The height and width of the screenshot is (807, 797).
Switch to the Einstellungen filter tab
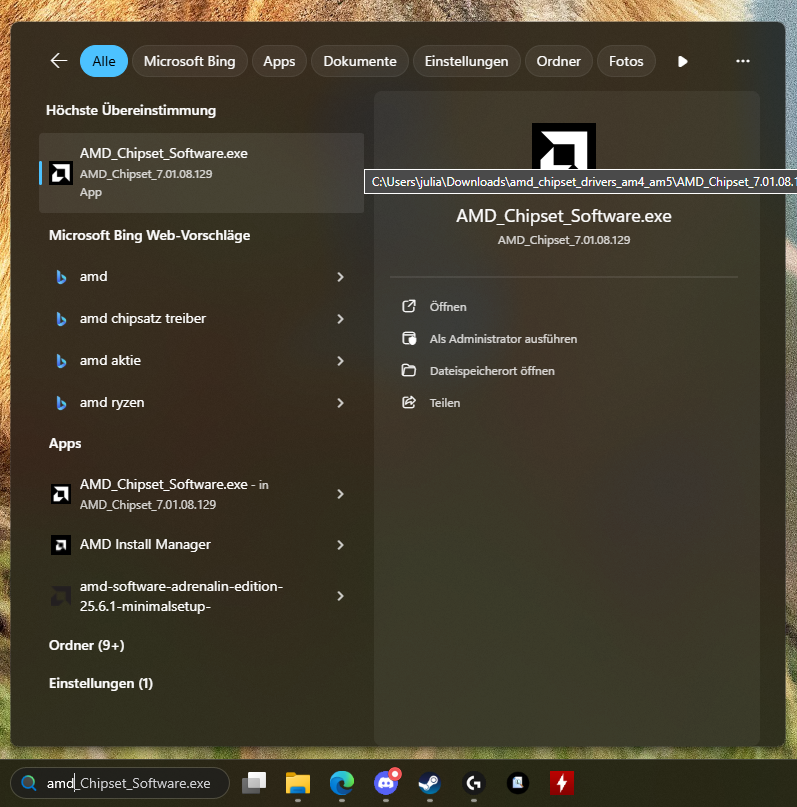pos(466,61)
